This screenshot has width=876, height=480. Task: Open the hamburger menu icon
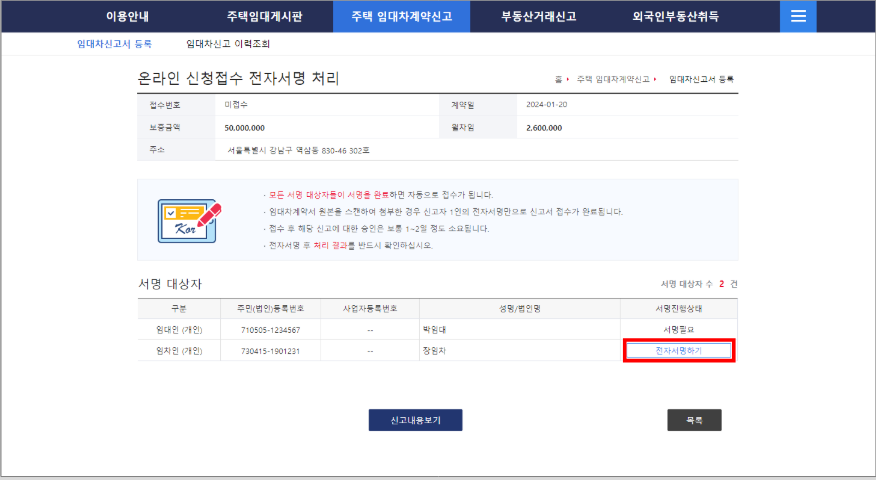pyautogui.click(x=798, y=16)
